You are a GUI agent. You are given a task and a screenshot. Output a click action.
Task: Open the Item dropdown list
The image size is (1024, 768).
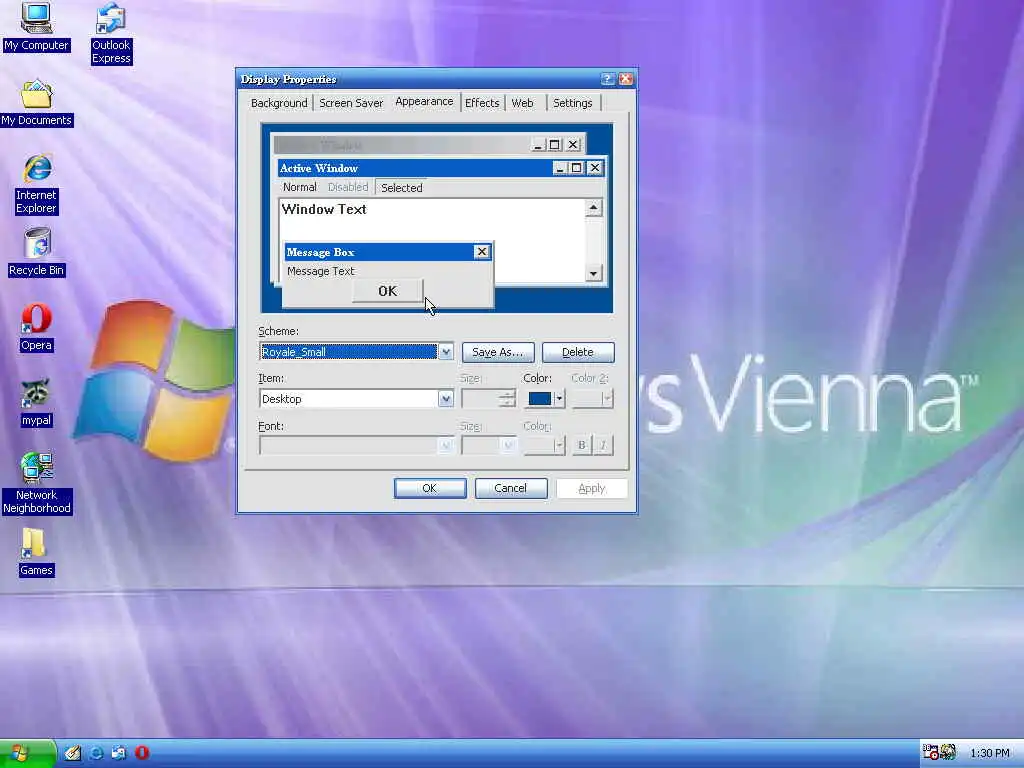point(445,399)
